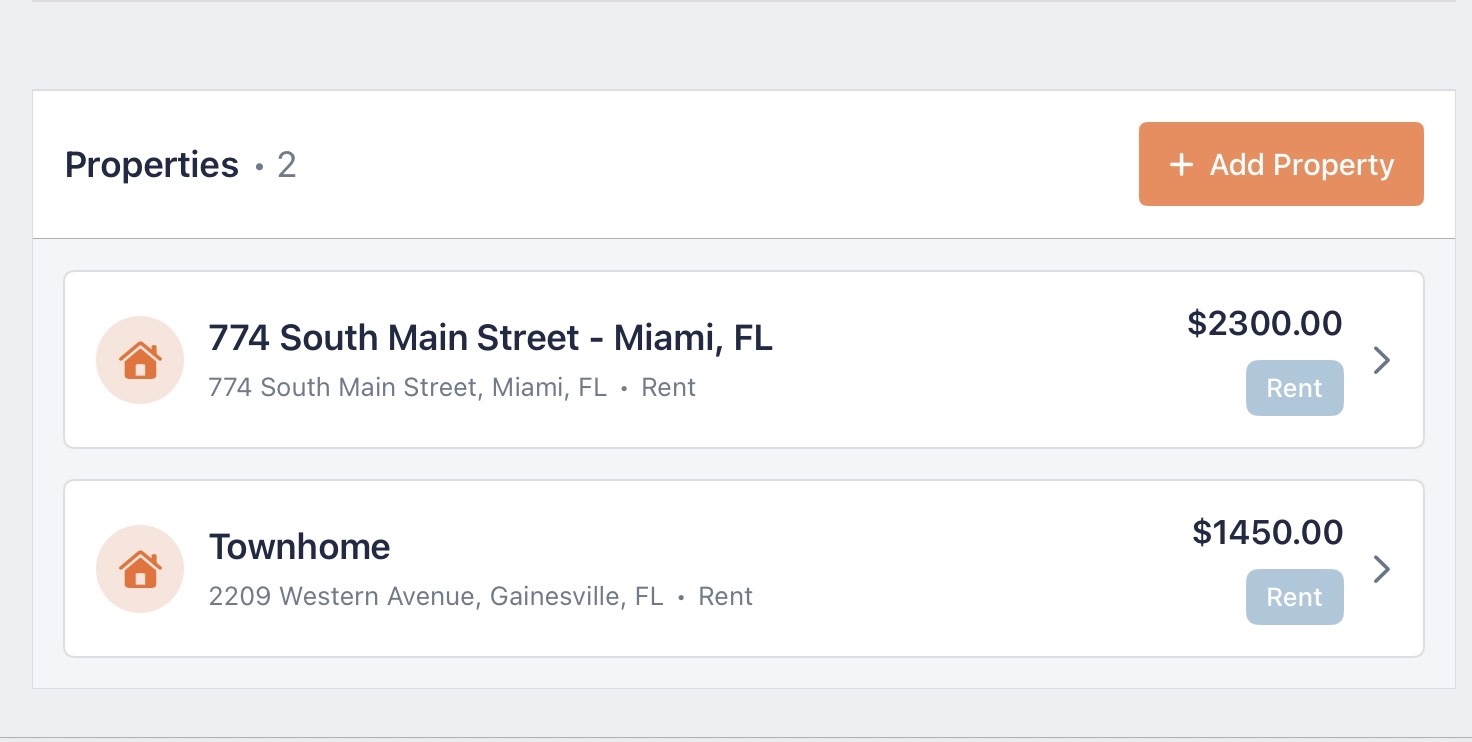This screenshot has width=1472, height=742.
Task: Expand the 774 South Main Street chevron arrow
Action: click(1382, 360)
